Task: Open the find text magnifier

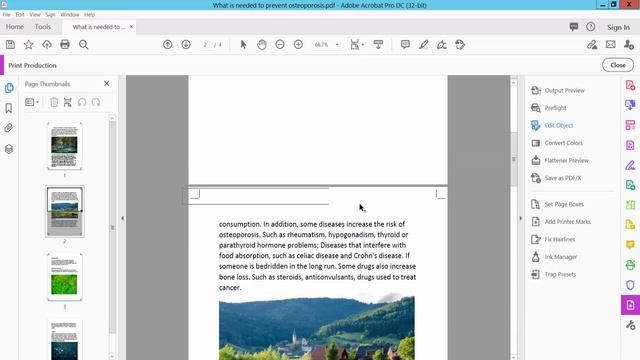Action: 83,44
